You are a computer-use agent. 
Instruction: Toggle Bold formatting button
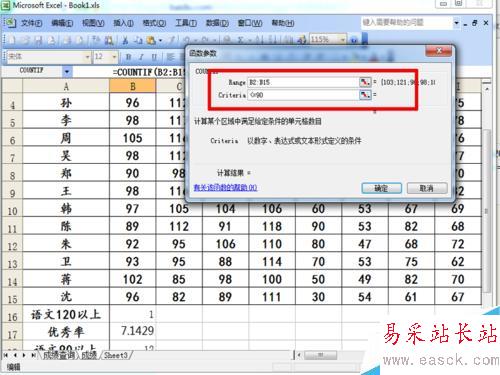coord(128,57)
